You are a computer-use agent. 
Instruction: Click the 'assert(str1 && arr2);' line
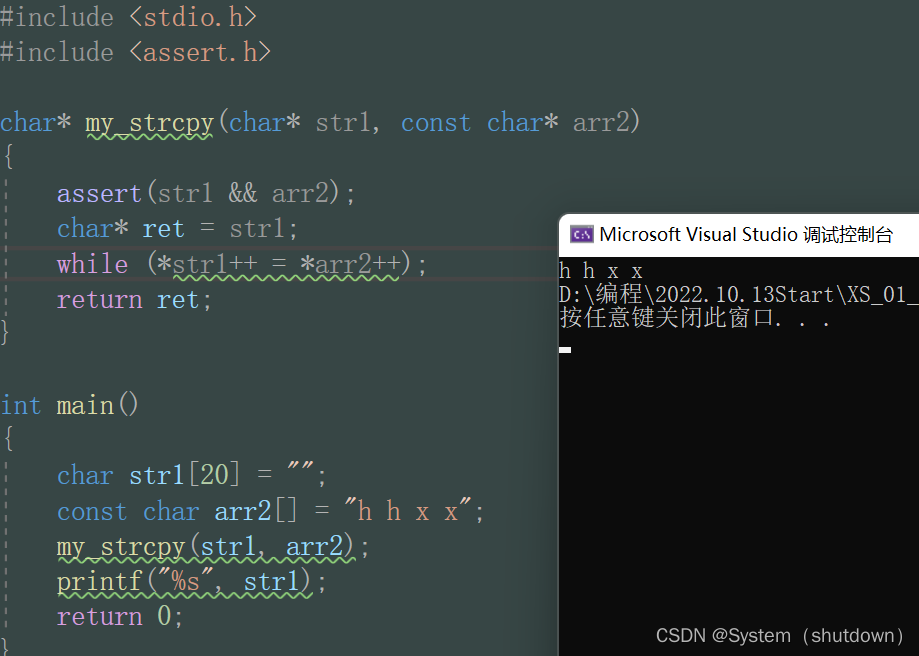tap(206, 193)
